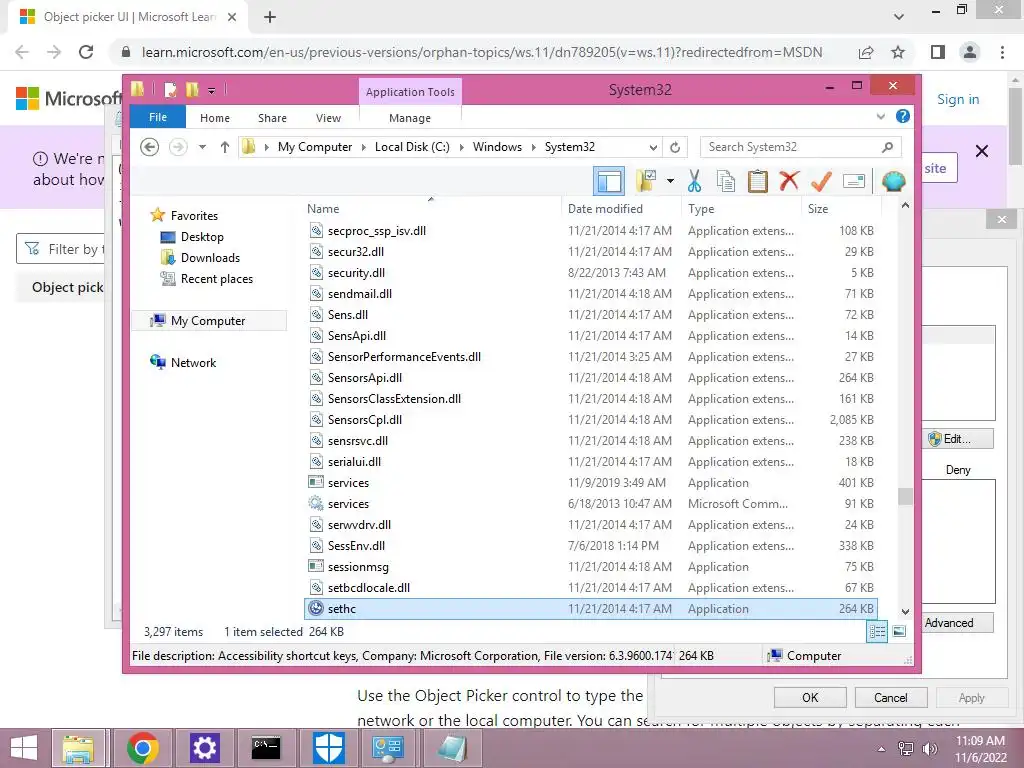Click the quick access properties icon
Viewport: 1024px width, 768px height.
tap(170, 89)
